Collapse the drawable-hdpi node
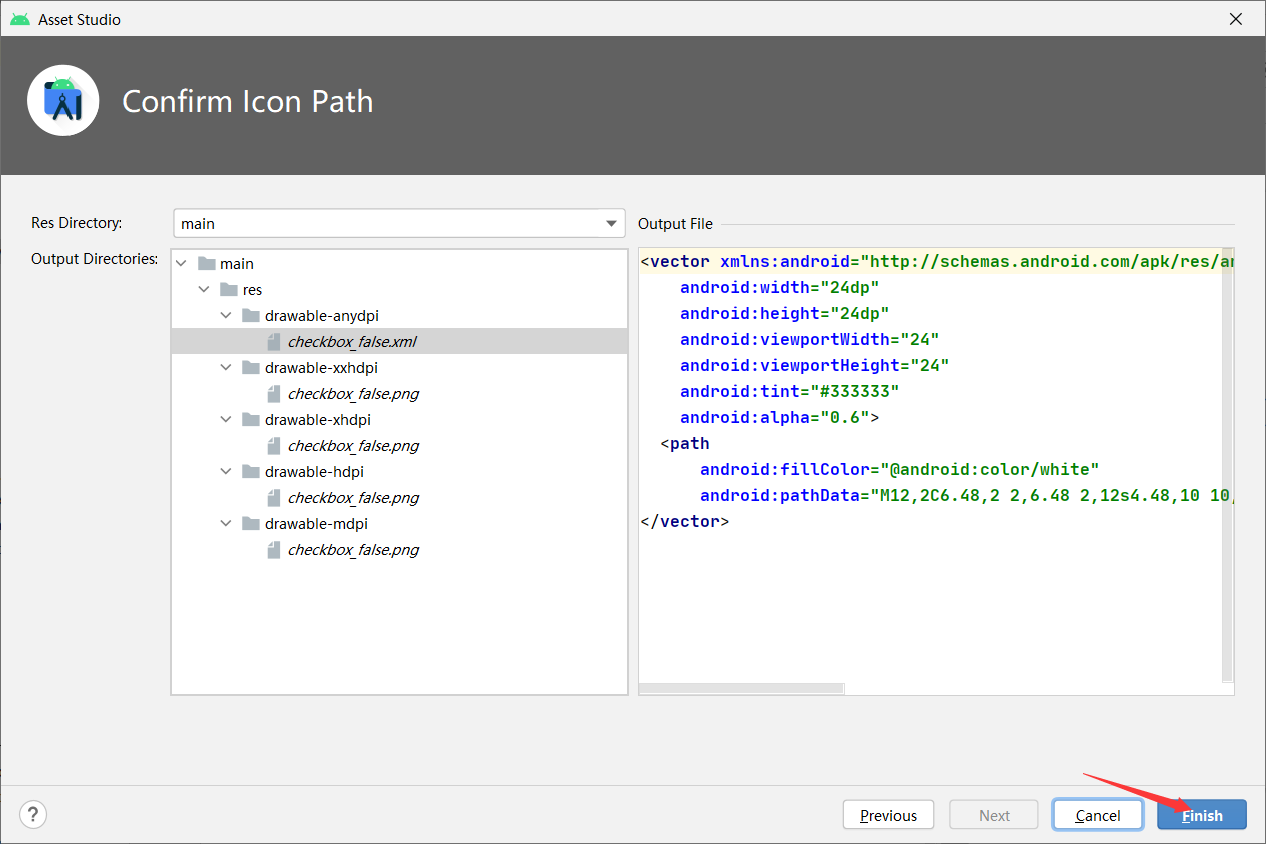The height and width of the screenshot is (844, 1266). coord(226,472)
